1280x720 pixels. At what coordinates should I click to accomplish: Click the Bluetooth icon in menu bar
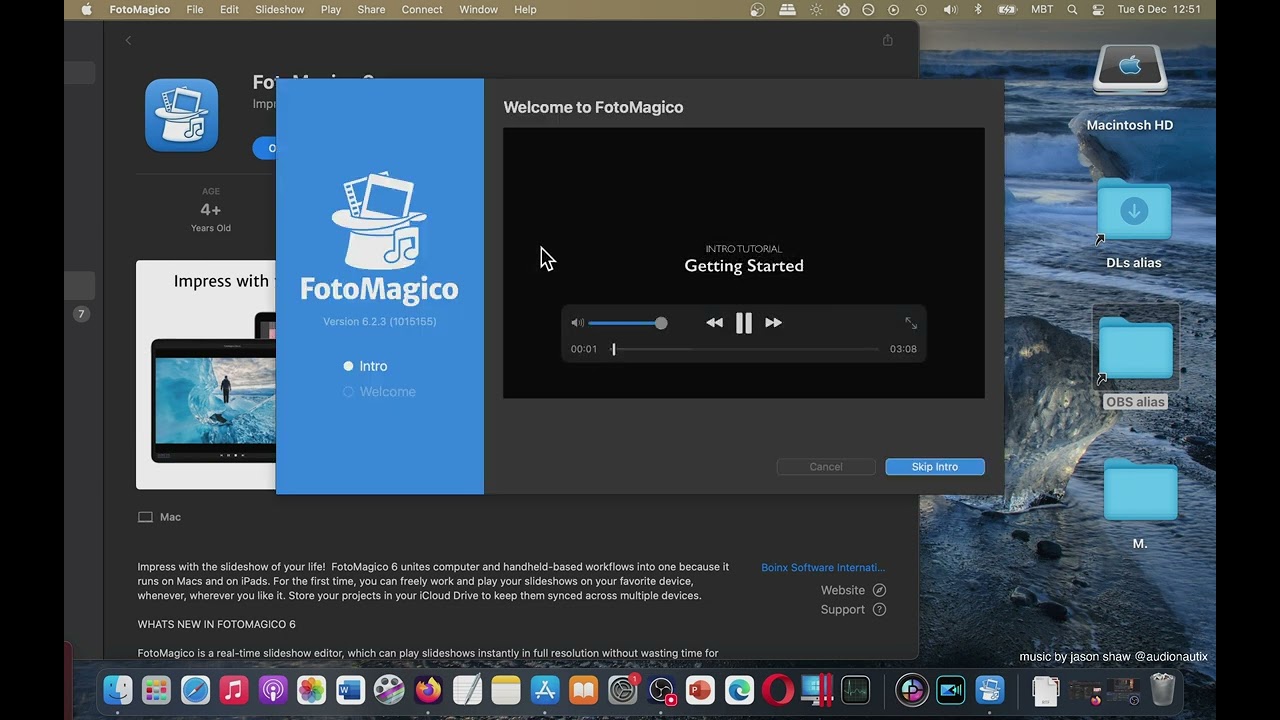(978, 9)
